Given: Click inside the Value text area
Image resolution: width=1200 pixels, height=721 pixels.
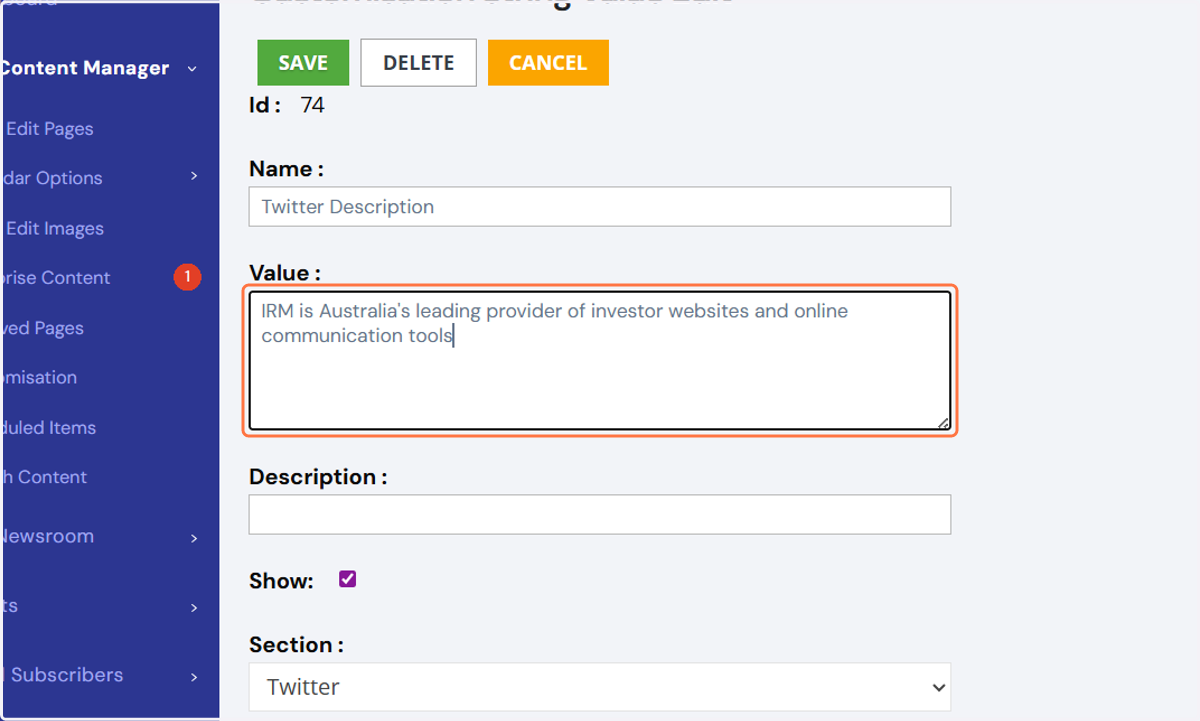Looking at the screenshot, I should [x=600, y=361].
